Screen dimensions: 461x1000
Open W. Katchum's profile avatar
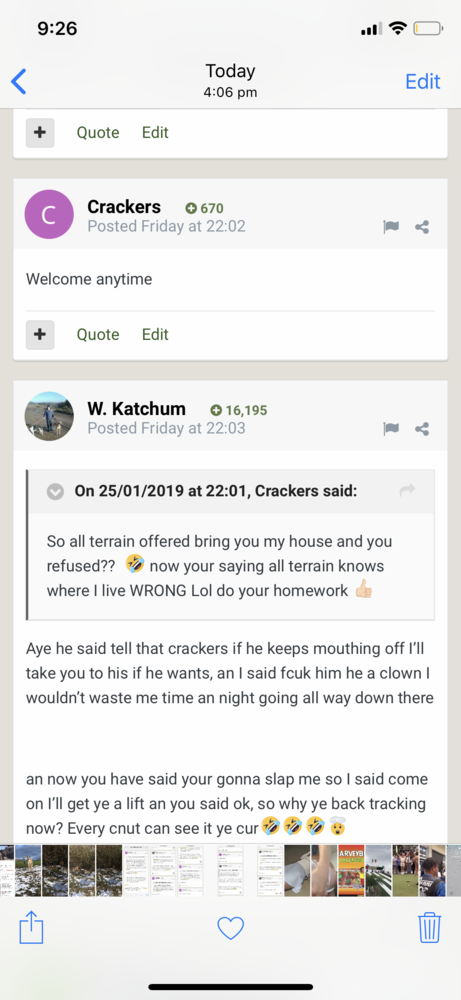(x=49, y=416)
